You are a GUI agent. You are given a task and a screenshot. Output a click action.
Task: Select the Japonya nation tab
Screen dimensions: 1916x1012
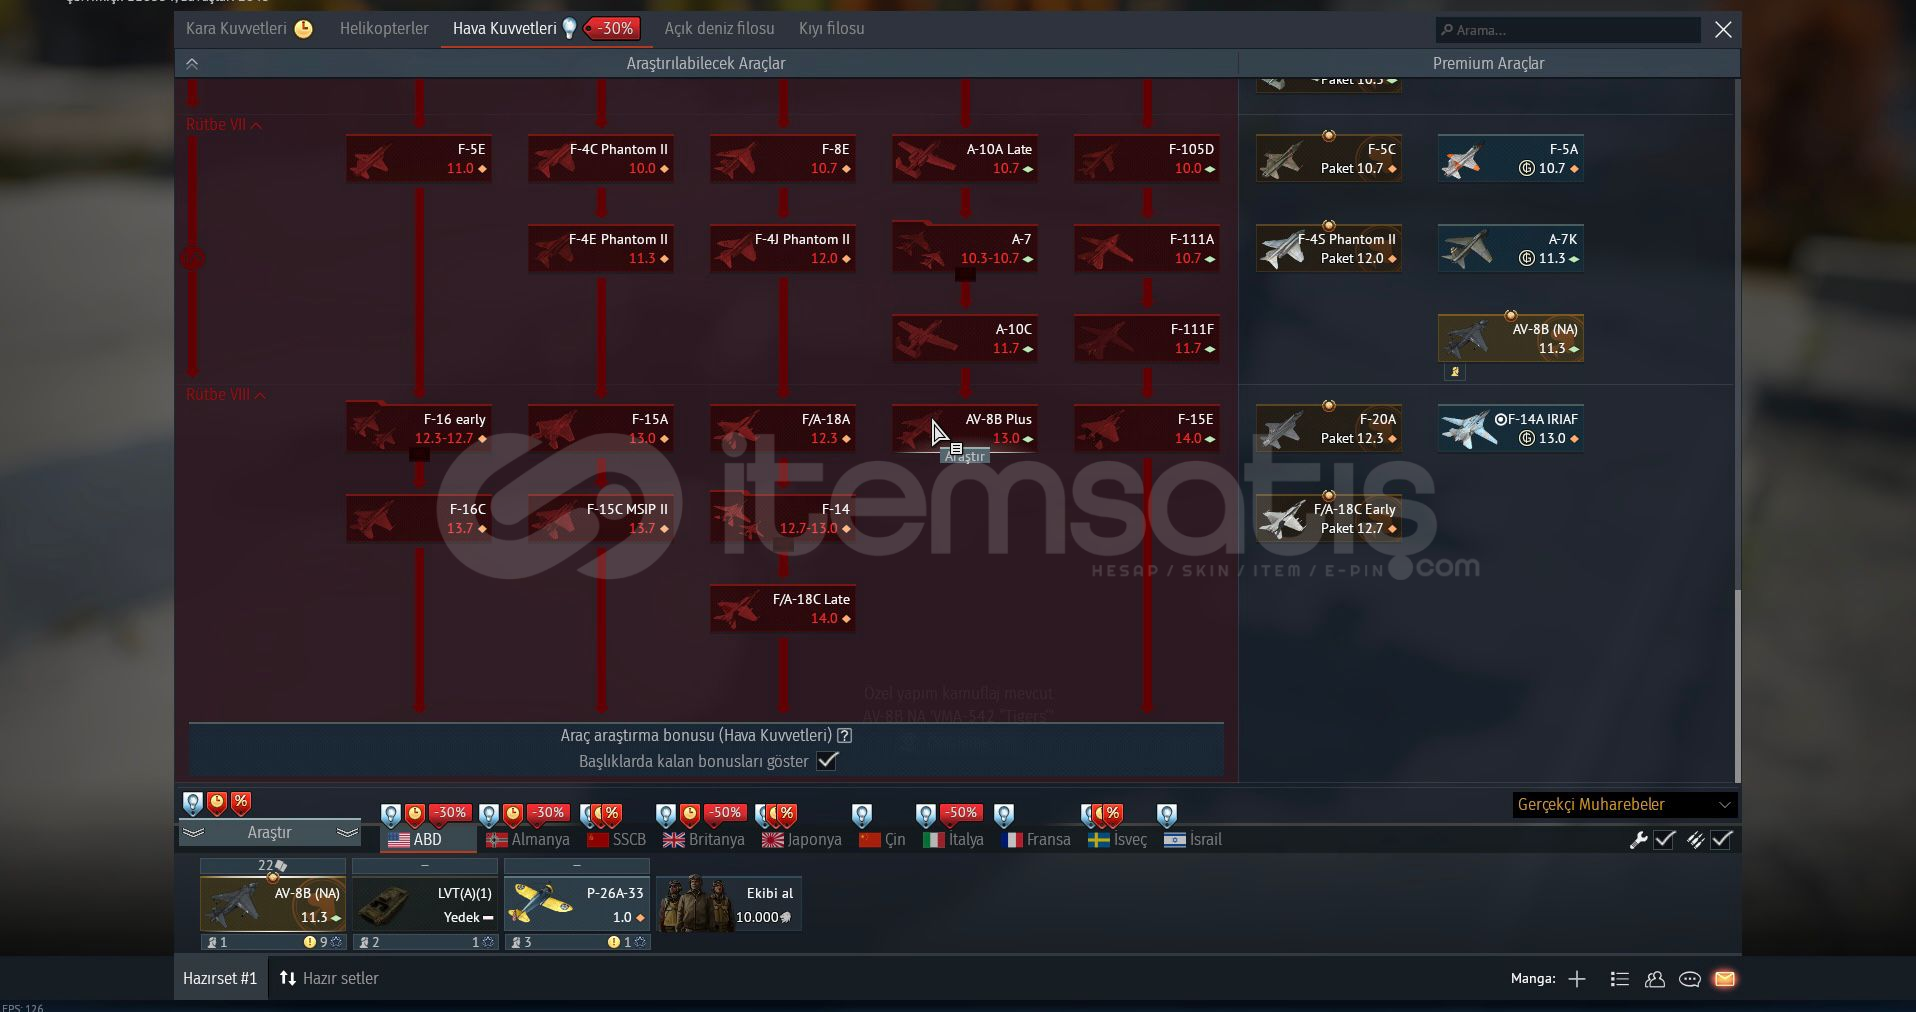pyautogui.click(x=802, y=840)
